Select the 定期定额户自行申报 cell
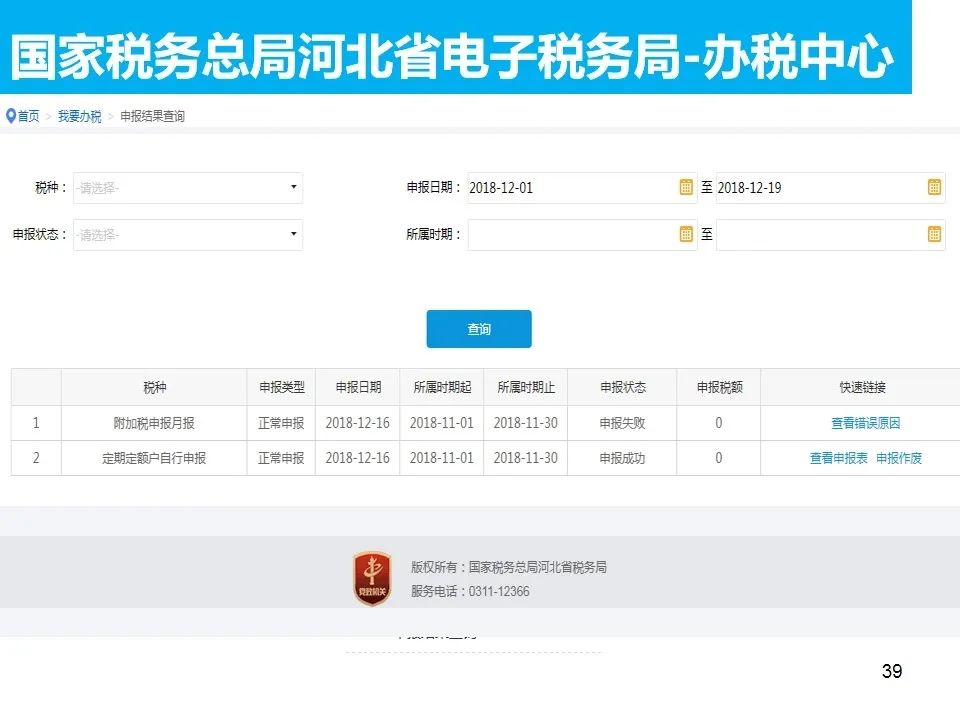960x720 pixels. point(154,458)
